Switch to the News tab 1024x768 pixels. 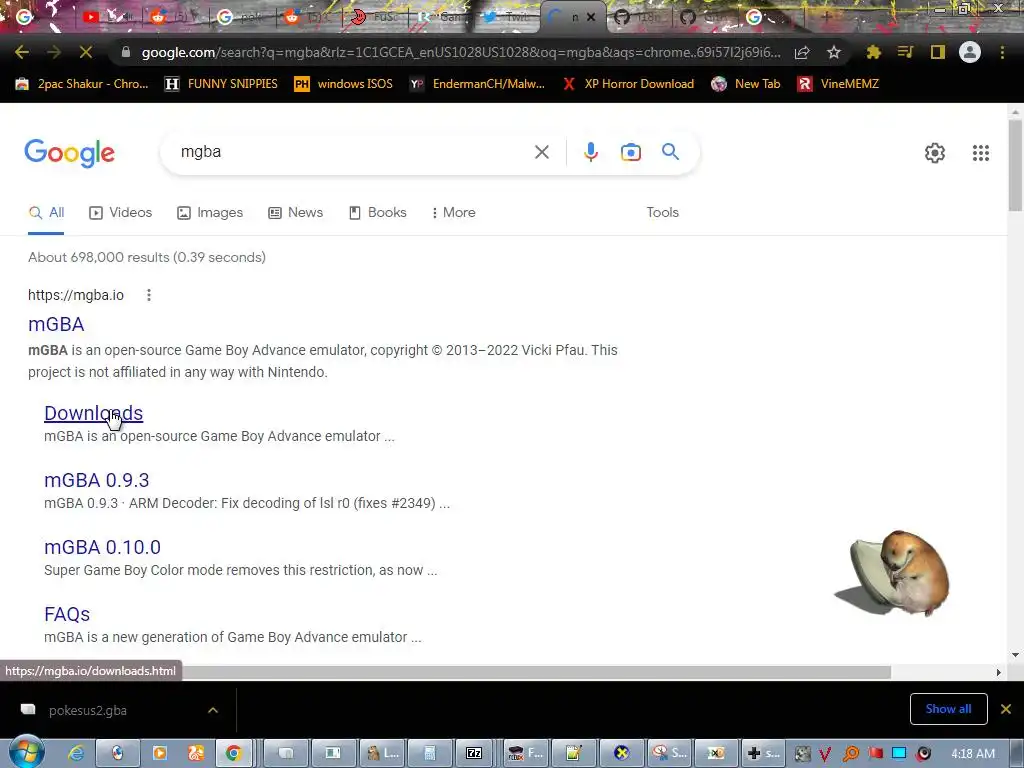296,213
